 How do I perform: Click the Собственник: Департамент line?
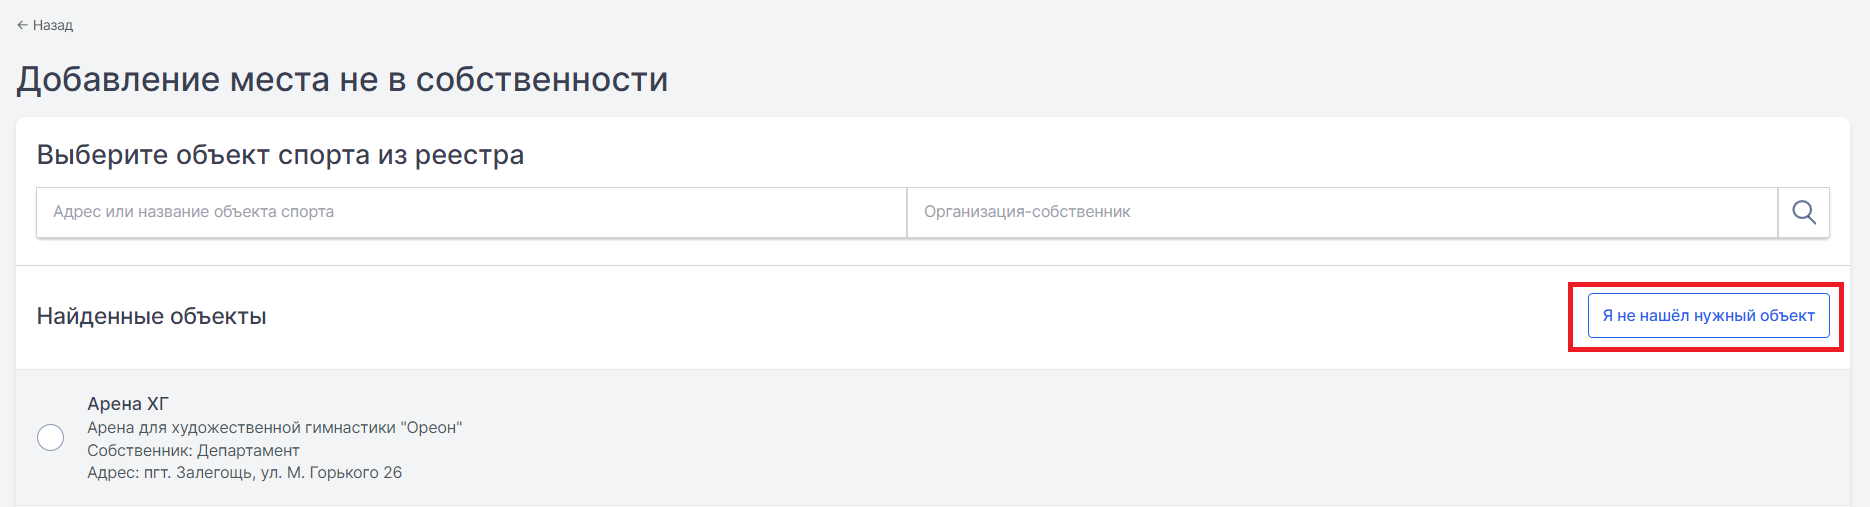tap(193, 451)
